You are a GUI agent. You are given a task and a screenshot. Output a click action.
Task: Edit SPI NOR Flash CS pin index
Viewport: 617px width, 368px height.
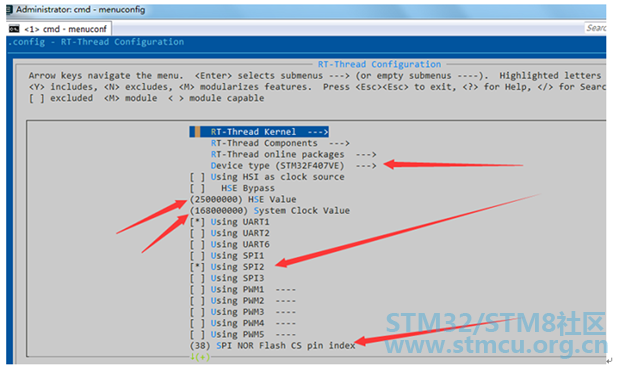pyautogui.click(x=272, y=345)
